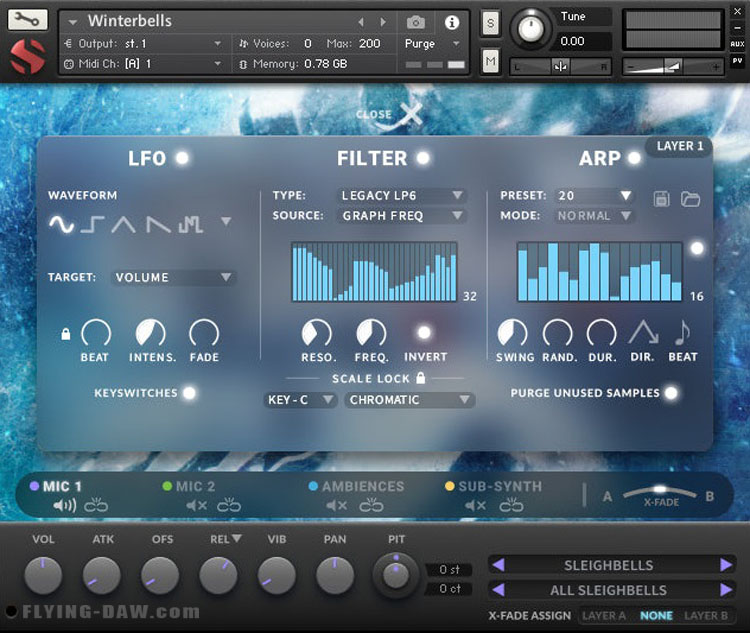Click the Output st. 1 field
The image size is (750, 633).
[x=143, y=44]
